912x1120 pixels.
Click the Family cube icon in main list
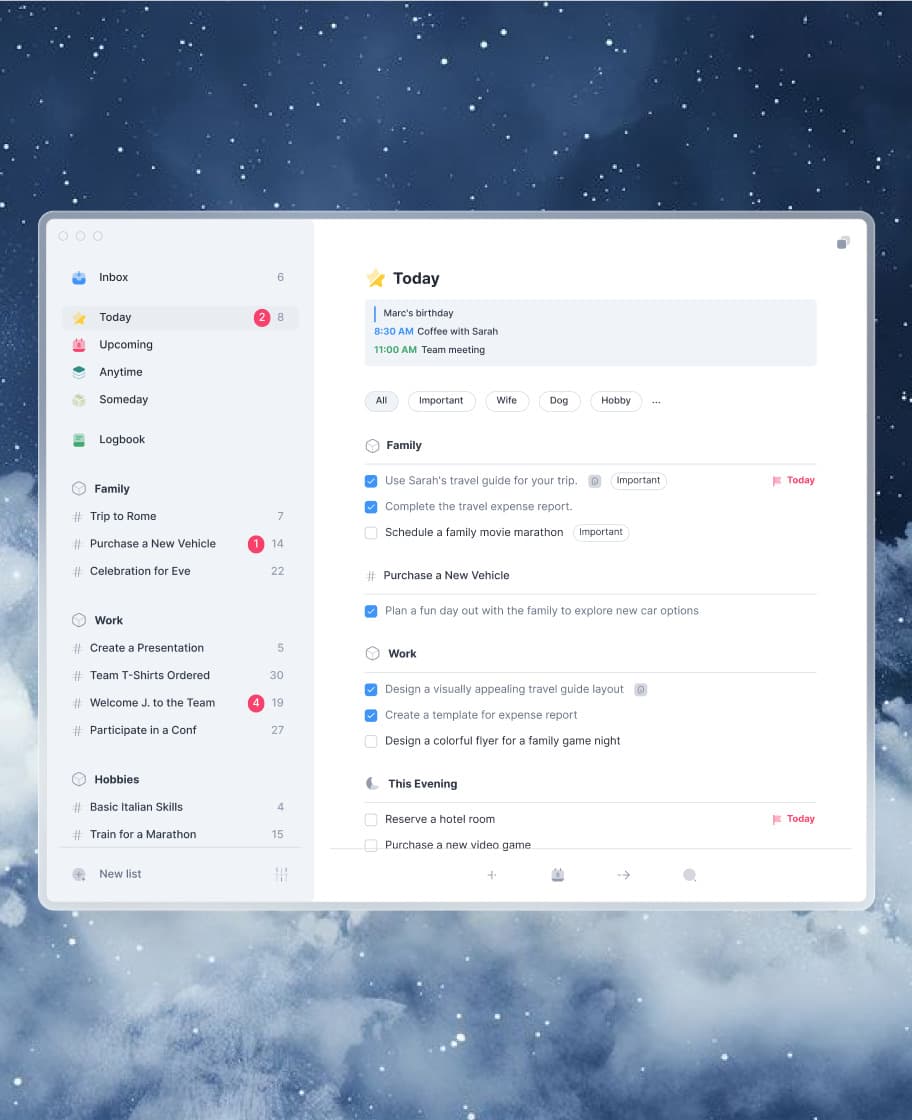tap(372, 446)
